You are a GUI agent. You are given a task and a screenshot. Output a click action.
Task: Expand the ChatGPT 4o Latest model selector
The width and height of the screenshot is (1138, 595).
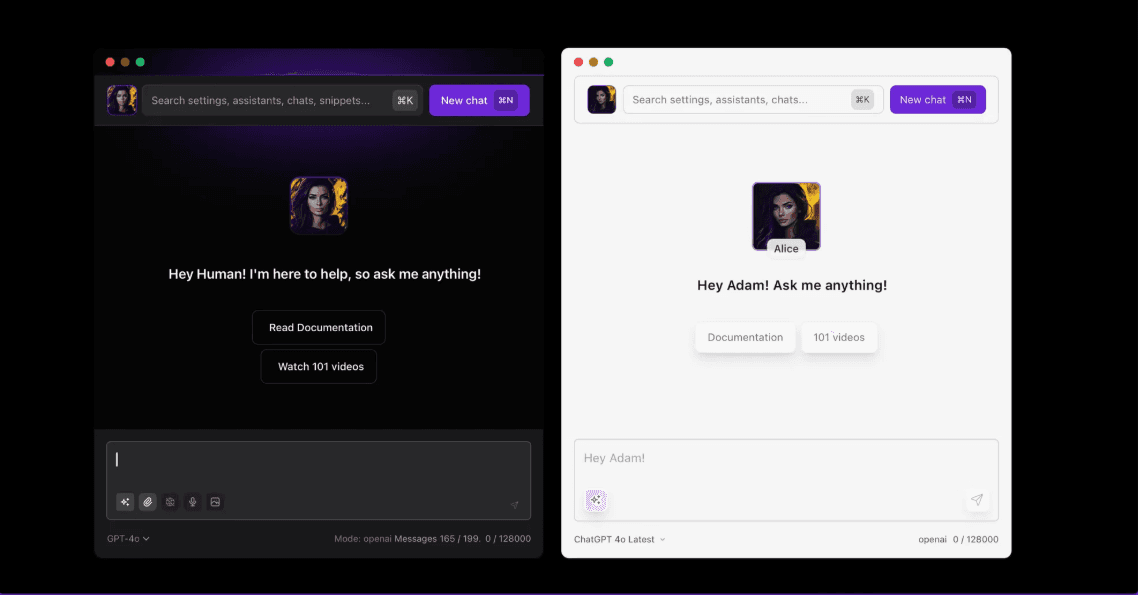point(619,540)
